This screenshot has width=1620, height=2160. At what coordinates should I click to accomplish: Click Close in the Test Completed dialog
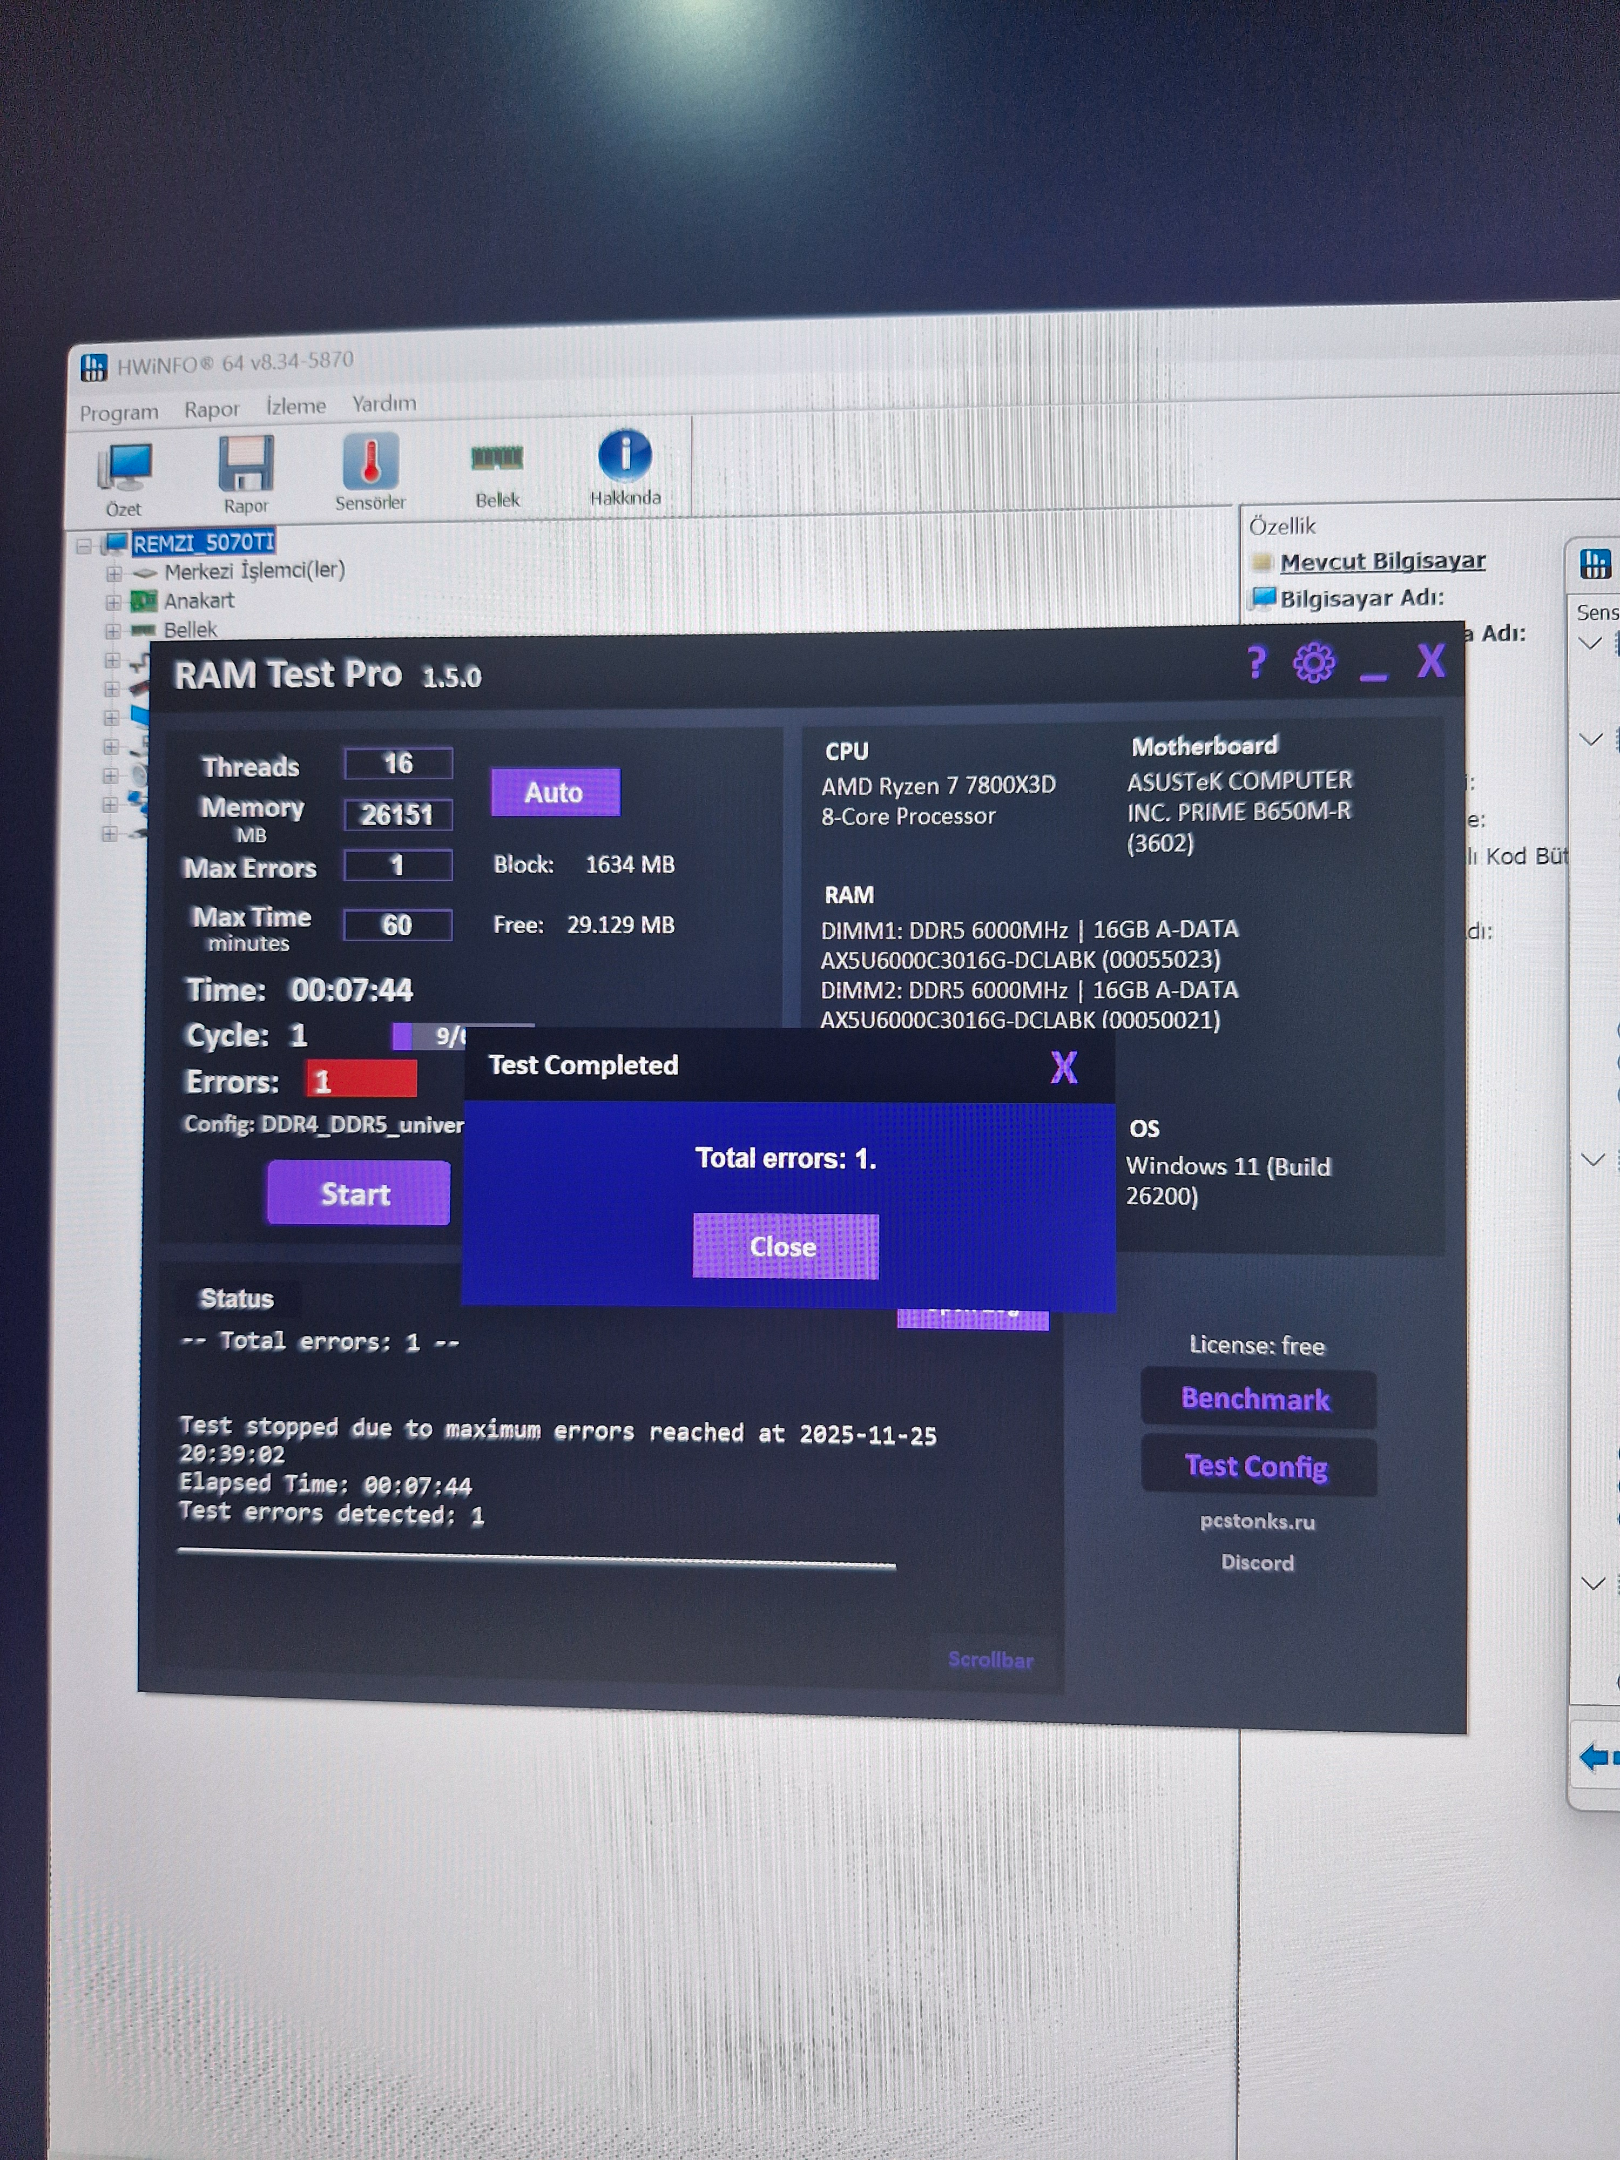coord(785,1247)
